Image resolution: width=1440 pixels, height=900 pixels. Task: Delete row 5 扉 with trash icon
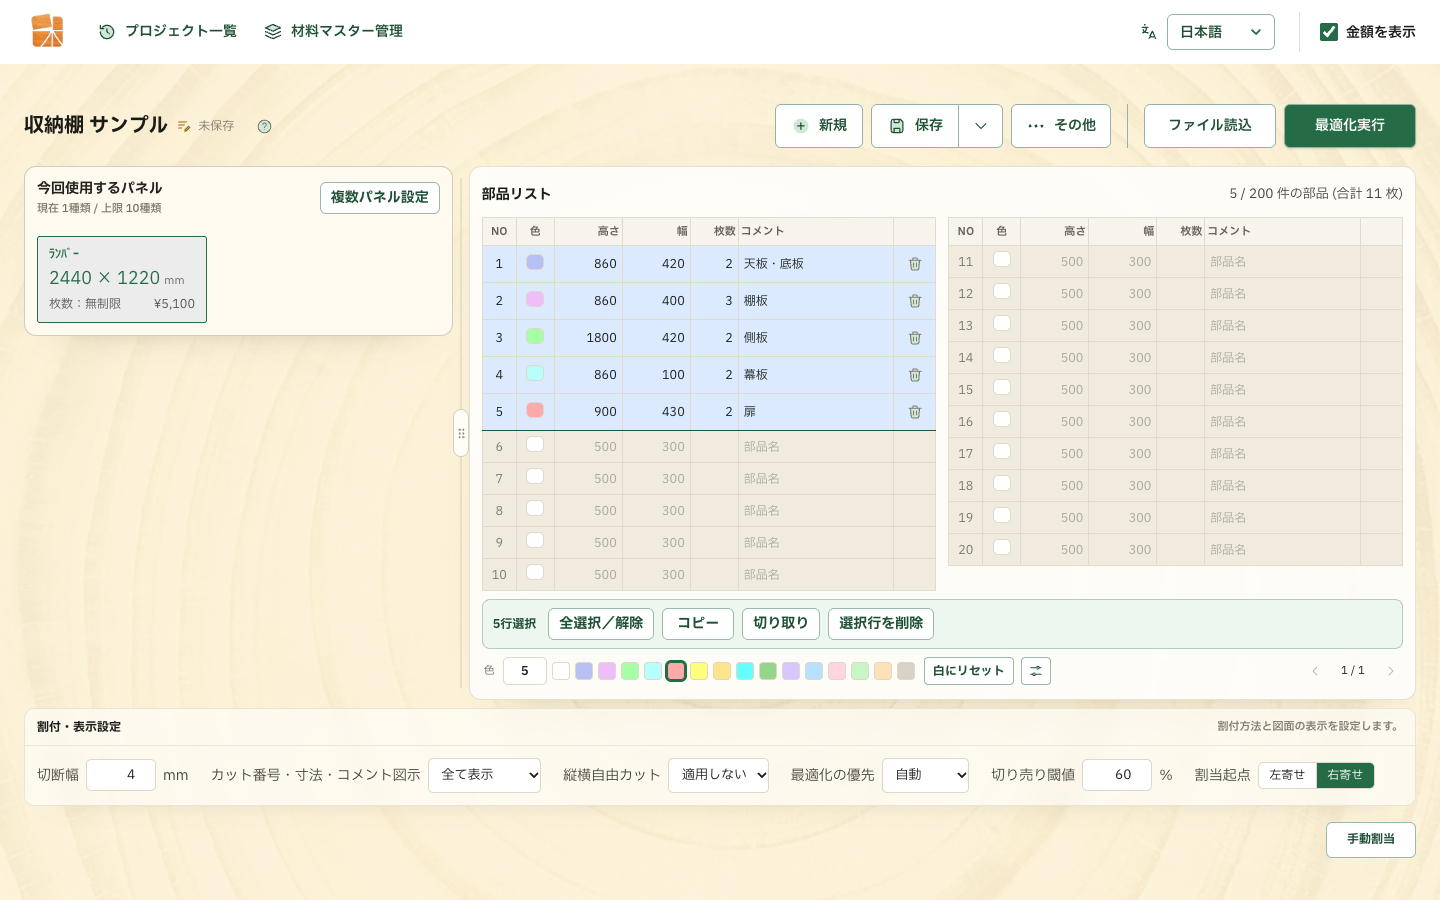click(x=915, y=412)
